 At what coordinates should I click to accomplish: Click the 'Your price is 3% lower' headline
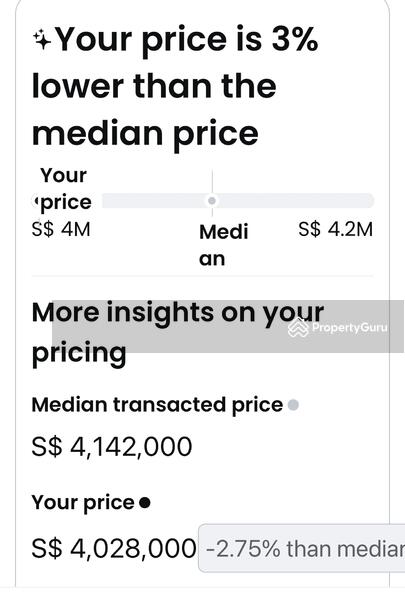pos(175,86)
